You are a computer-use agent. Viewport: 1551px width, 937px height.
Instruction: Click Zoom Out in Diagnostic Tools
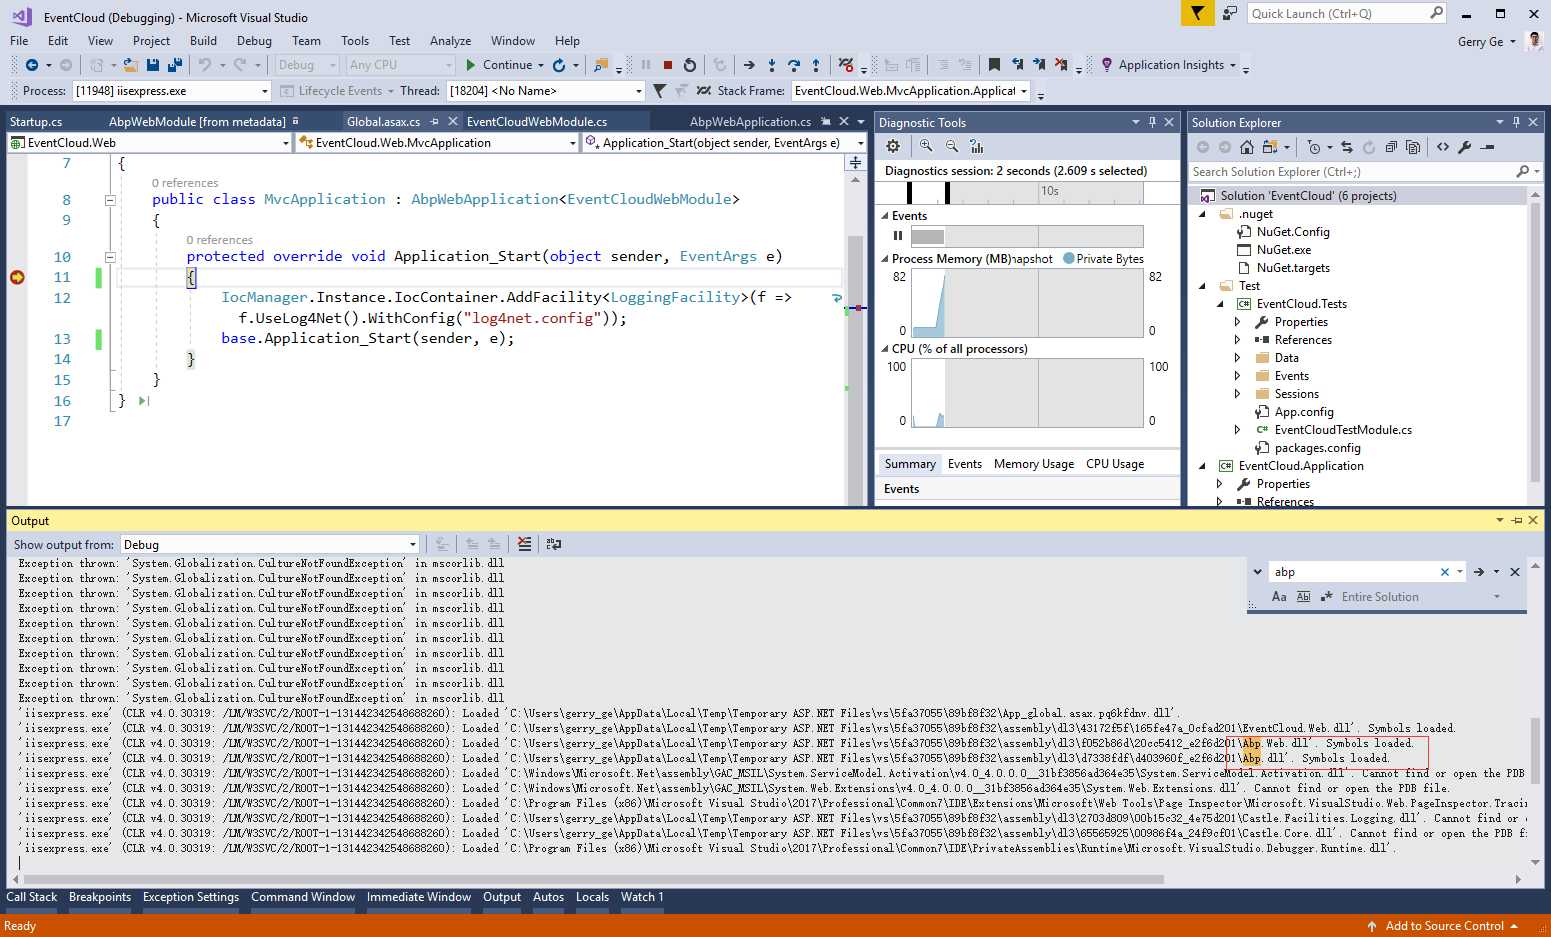951,146
